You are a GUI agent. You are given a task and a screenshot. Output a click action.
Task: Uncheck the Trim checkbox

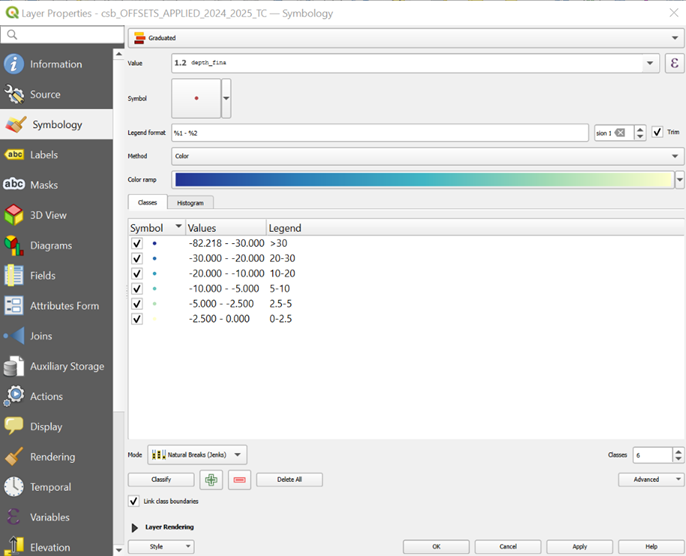pyautogui.click(x=657, y=132)
